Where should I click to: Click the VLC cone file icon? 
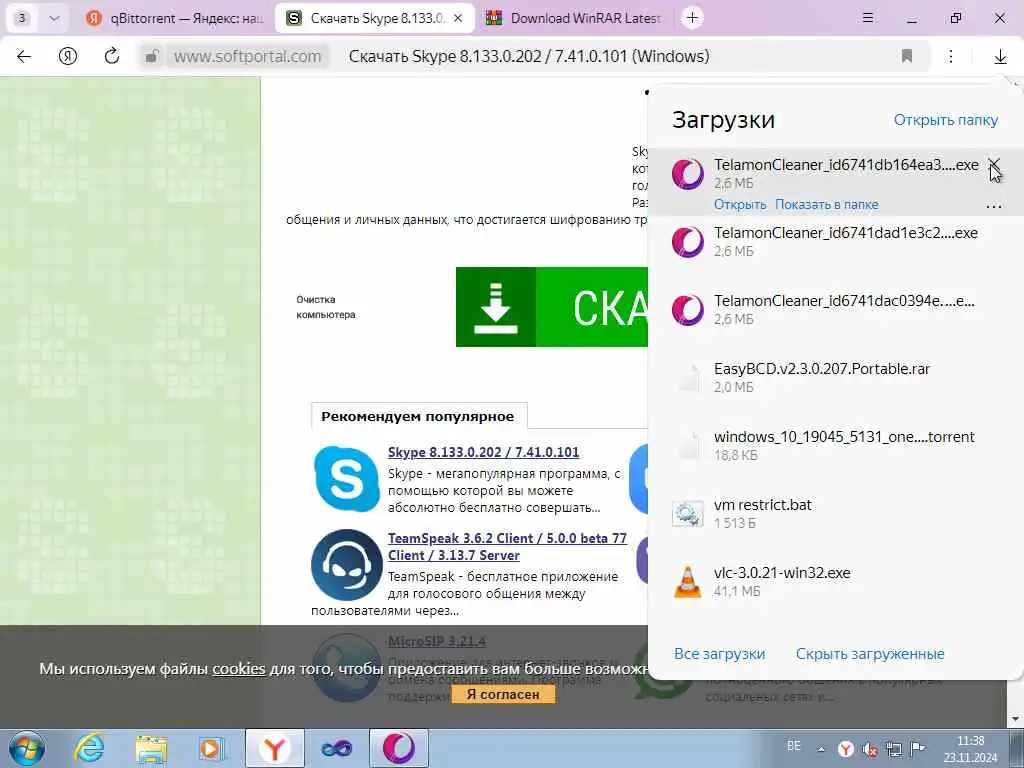[688, 582]
